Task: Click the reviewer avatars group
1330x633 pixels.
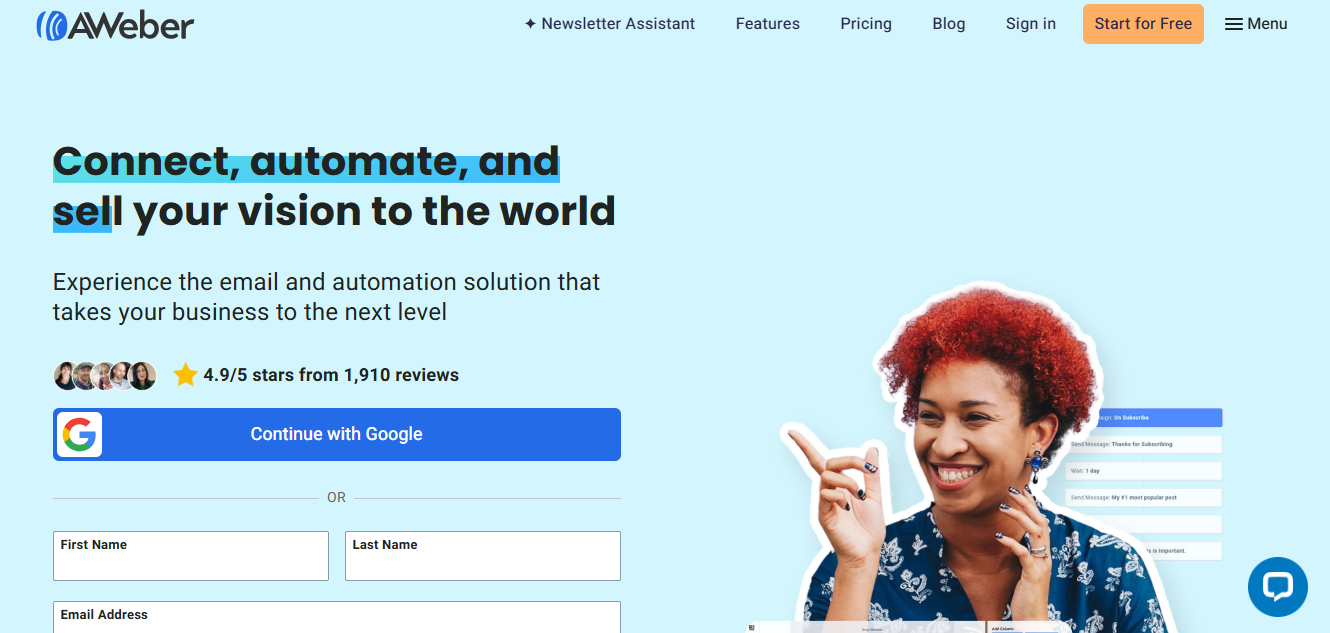Action: (x=105, y=375)
